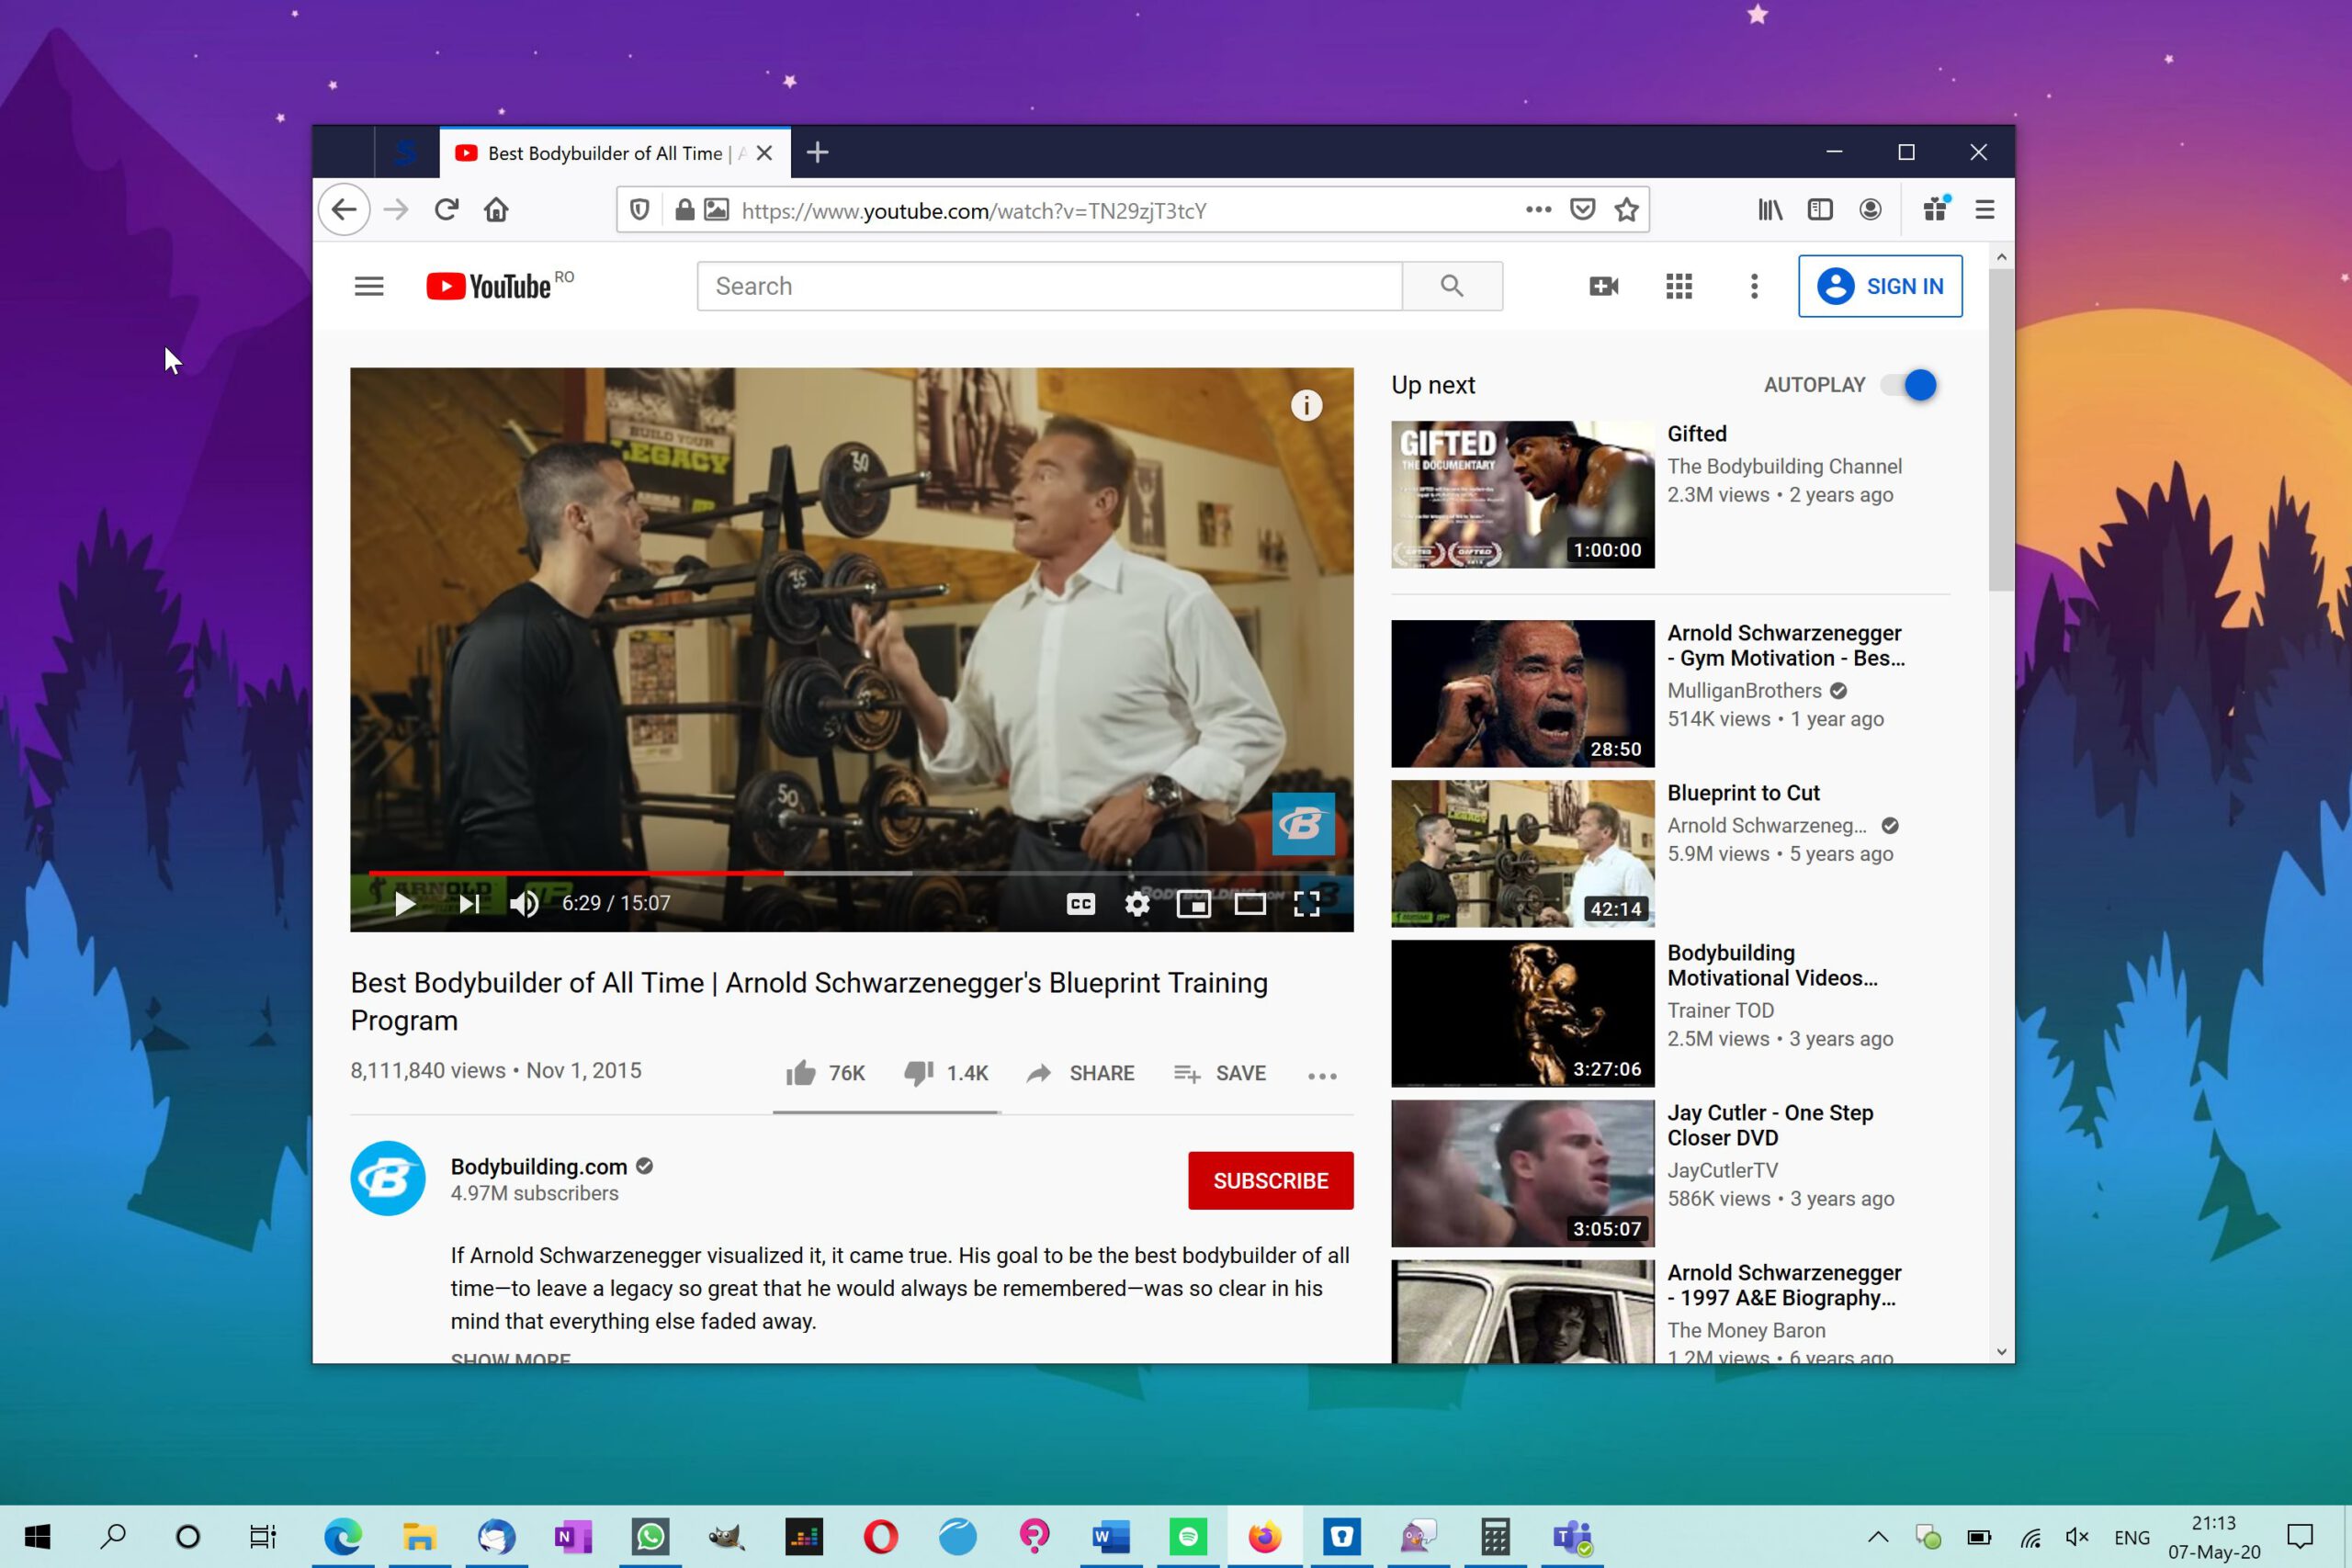Unmute system volume in tray
The width and height of the screenshot is (2352, 1568).
(2077, 1537)
